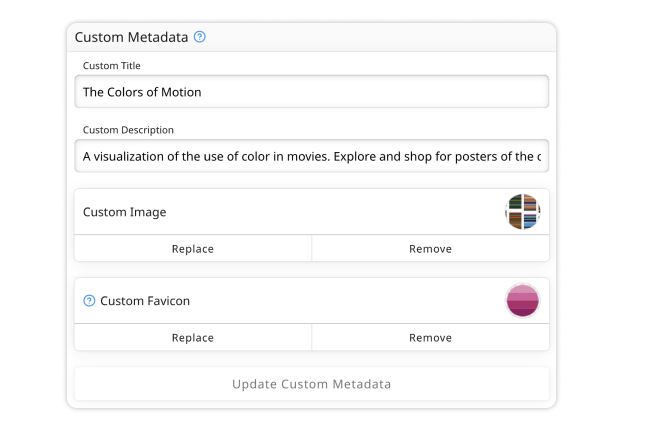Remove the Custom Image
The width and height of the screenshot is (646, 431).
point(430,249)
